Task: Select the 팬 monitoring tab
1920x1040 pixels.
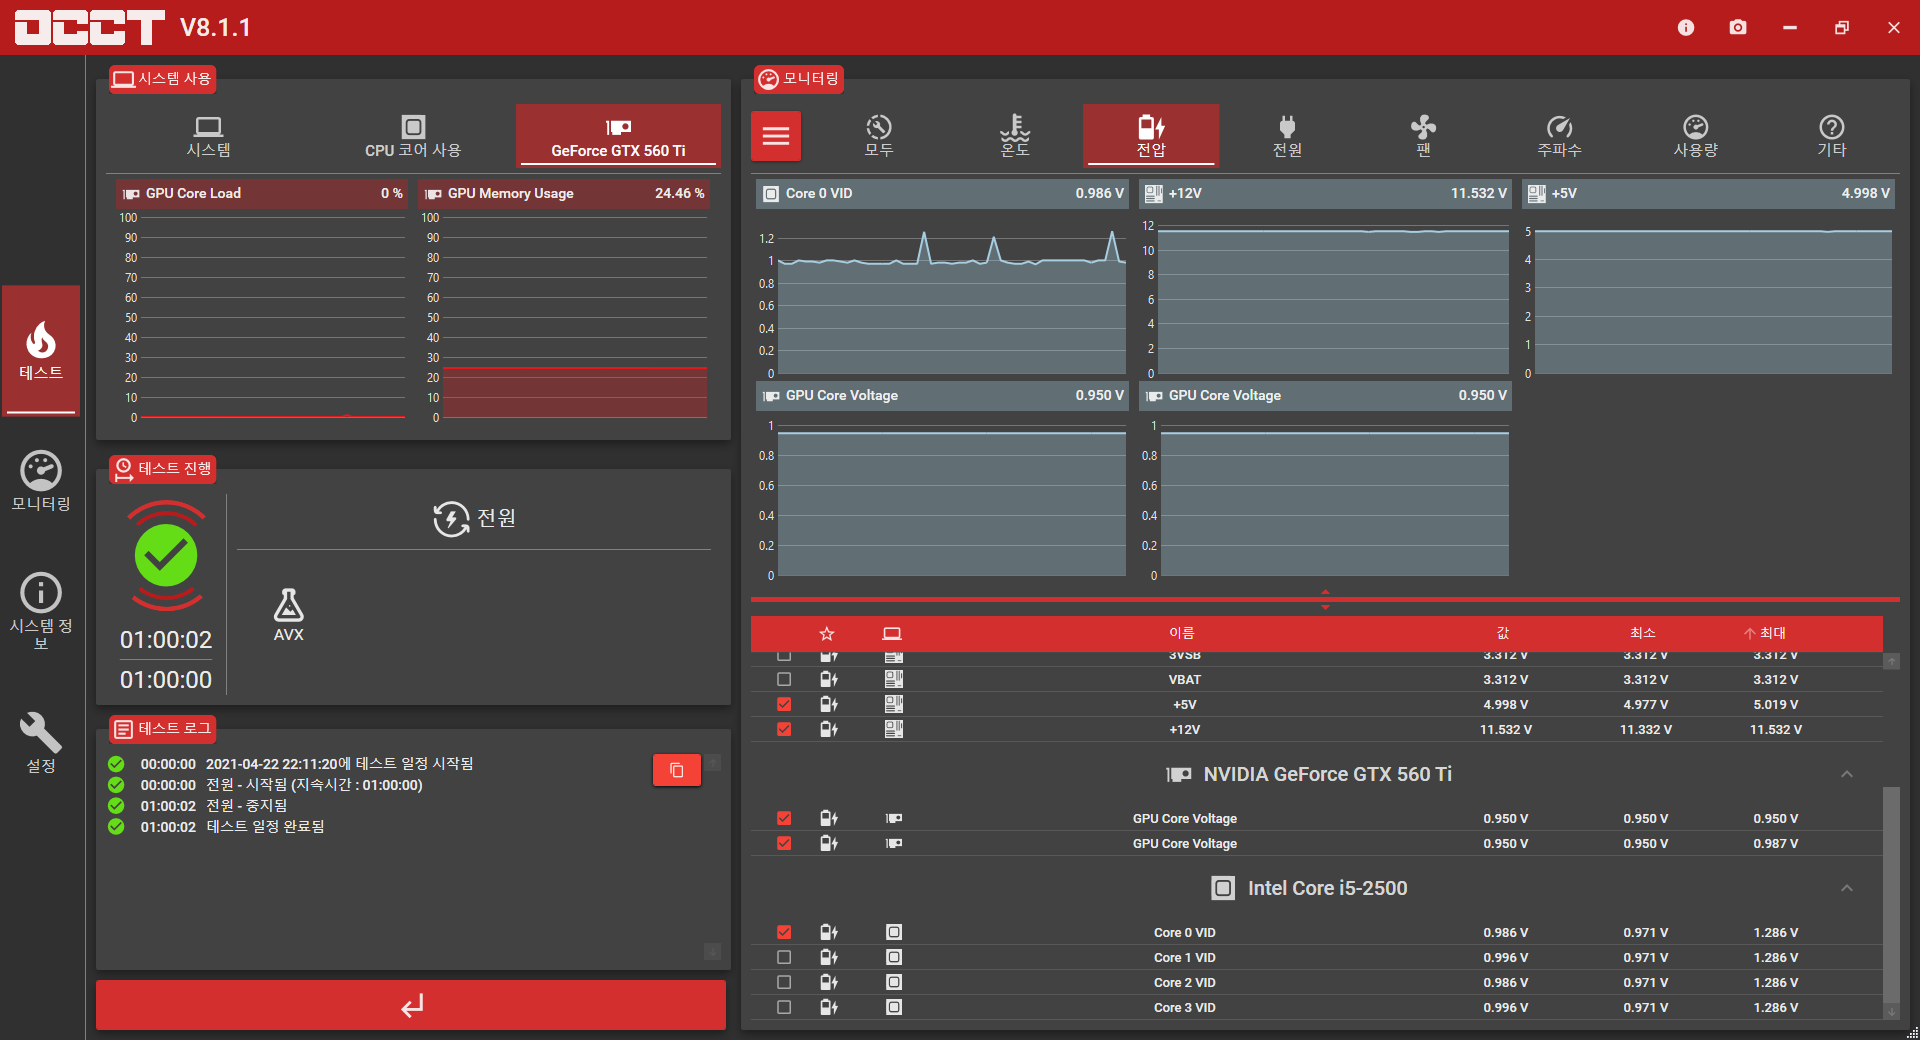Action: pyautogui.click(x=1423, y=136)
